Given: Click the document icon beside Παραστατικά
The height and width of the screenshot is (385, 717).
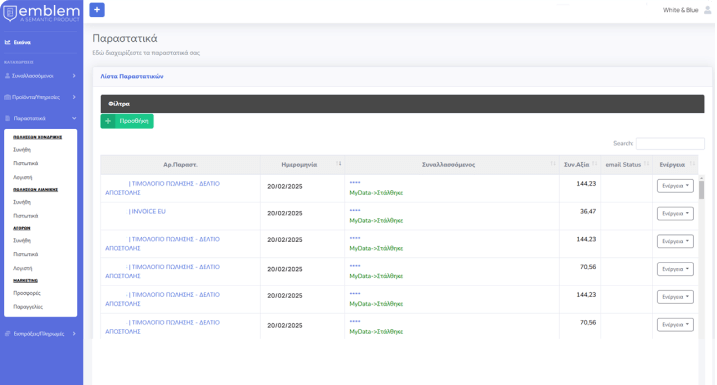Looking at the screenshot, I should click(7, 118).
